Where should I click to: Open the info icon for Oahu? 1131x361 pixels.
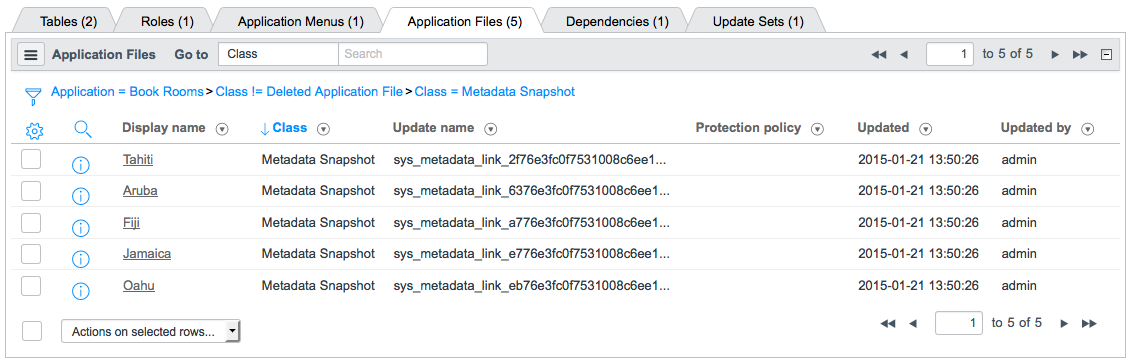81,291
